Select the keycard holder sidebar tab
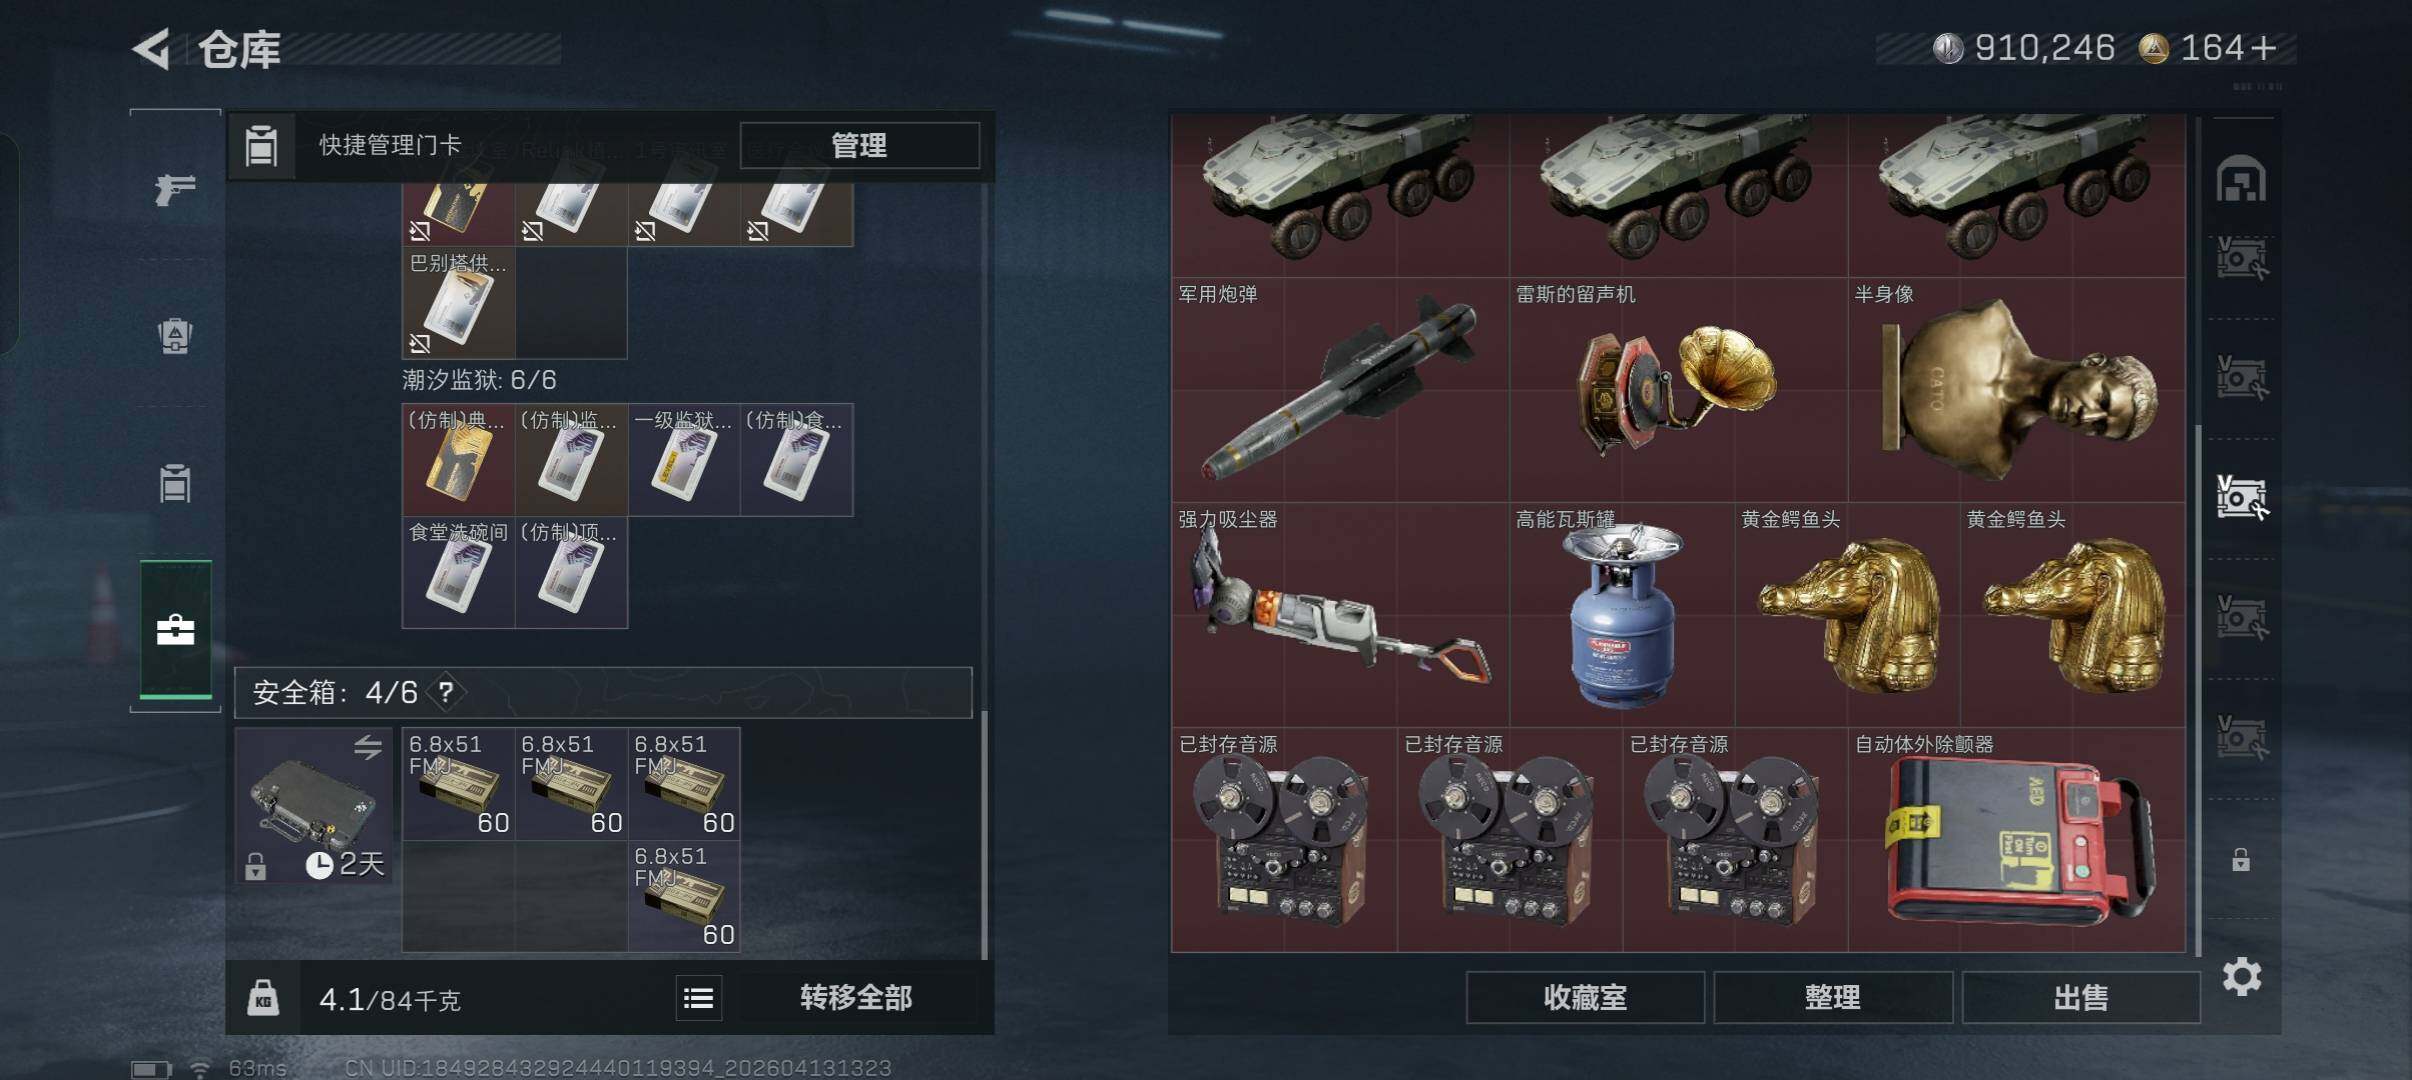 [x=175, y=483]
